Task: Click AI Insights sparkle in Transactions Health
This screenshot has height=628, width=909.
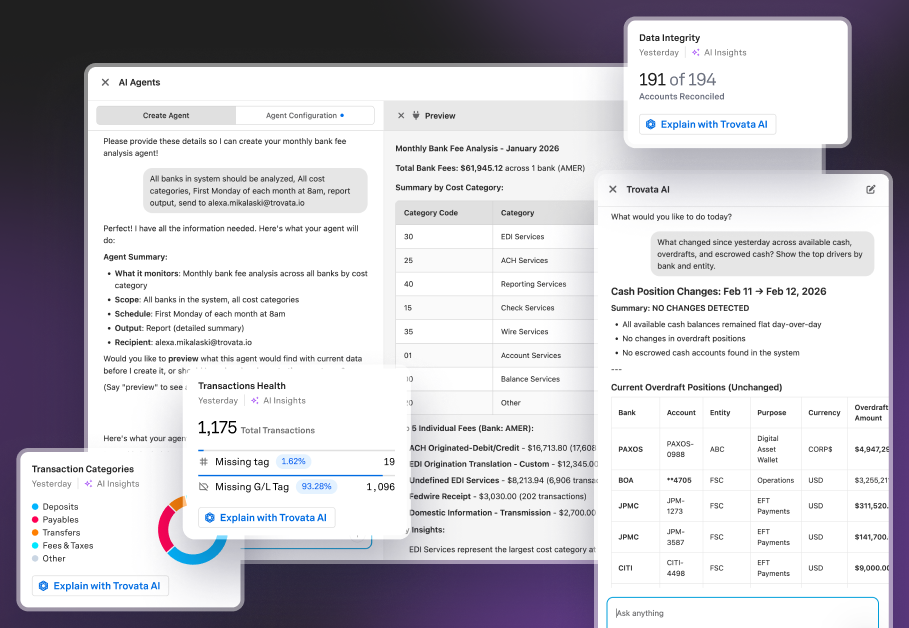Action: [254, 401]
